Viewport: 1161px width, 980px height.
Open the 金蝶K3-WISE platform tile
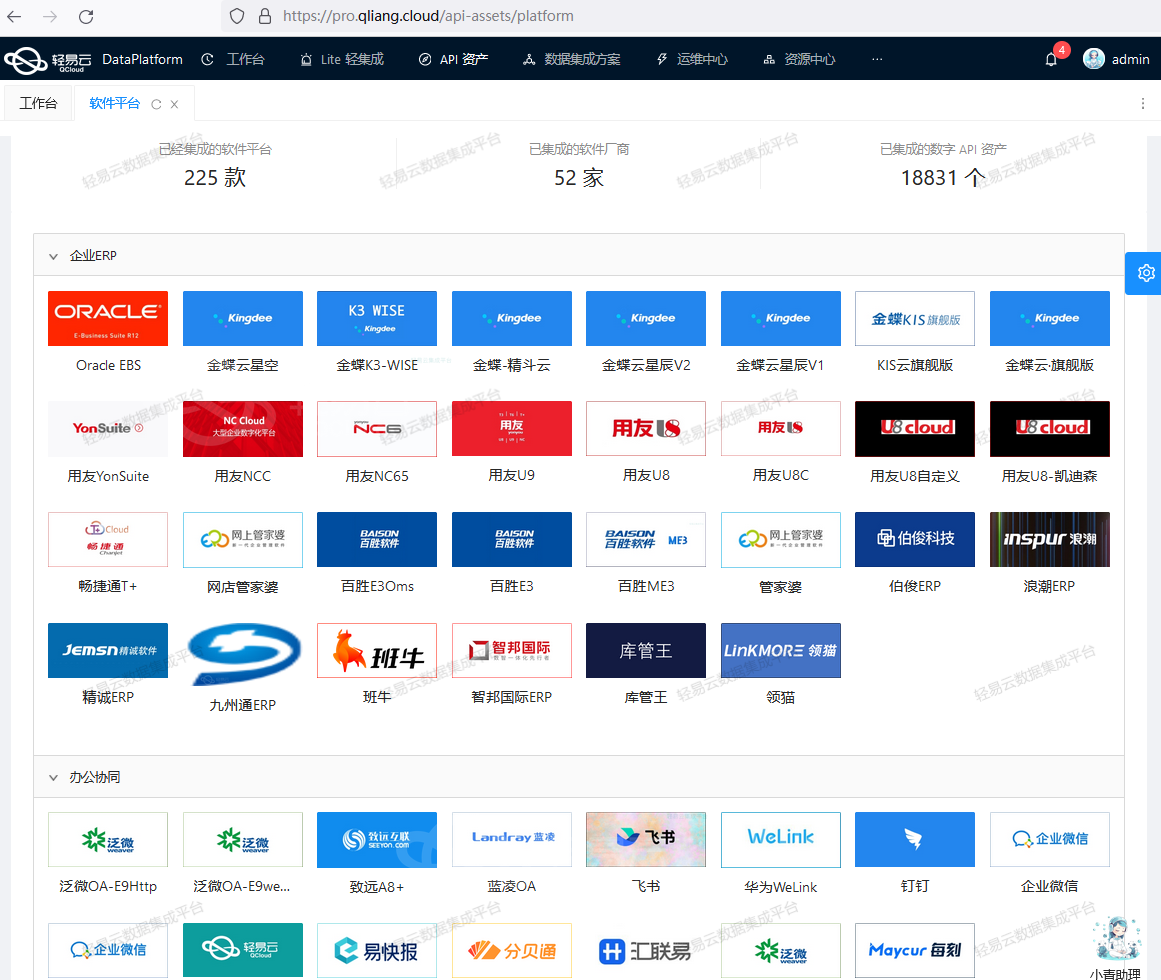pyautogui.click(x=377, y=318)
